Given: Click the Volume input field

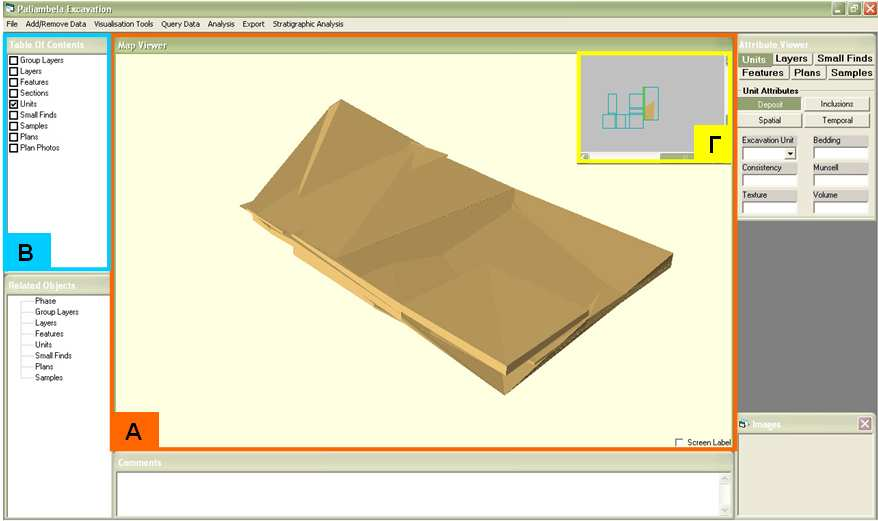Looking at the screenshot, I should pos(840,208).
